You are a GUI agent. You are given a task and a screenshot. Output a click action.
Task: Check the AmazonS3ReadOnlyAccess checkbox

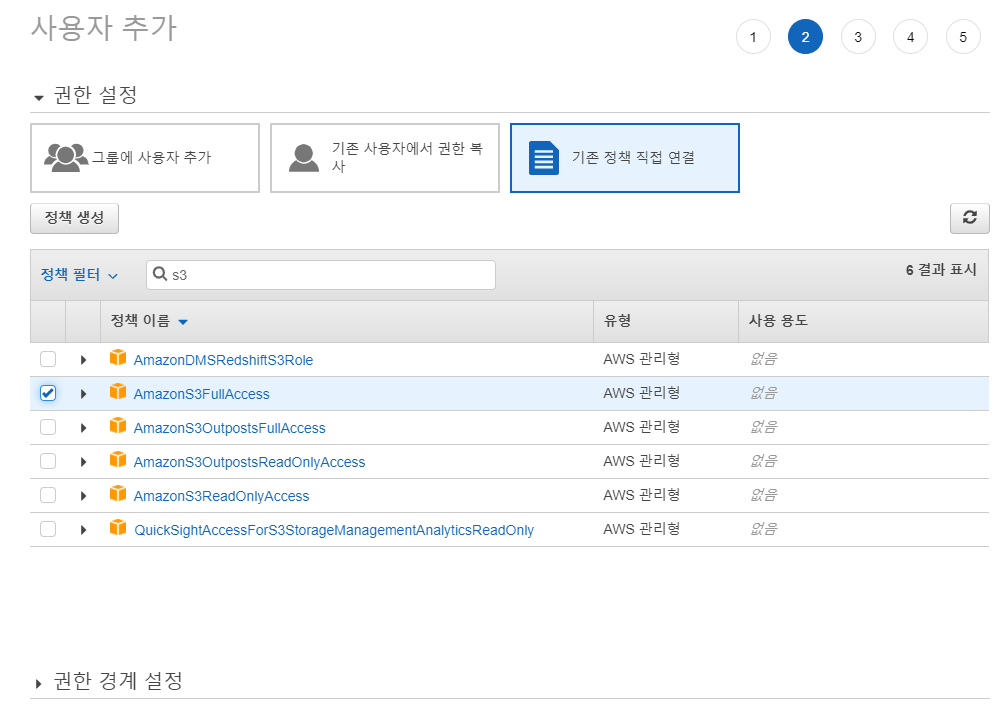(x=48, y=495)
